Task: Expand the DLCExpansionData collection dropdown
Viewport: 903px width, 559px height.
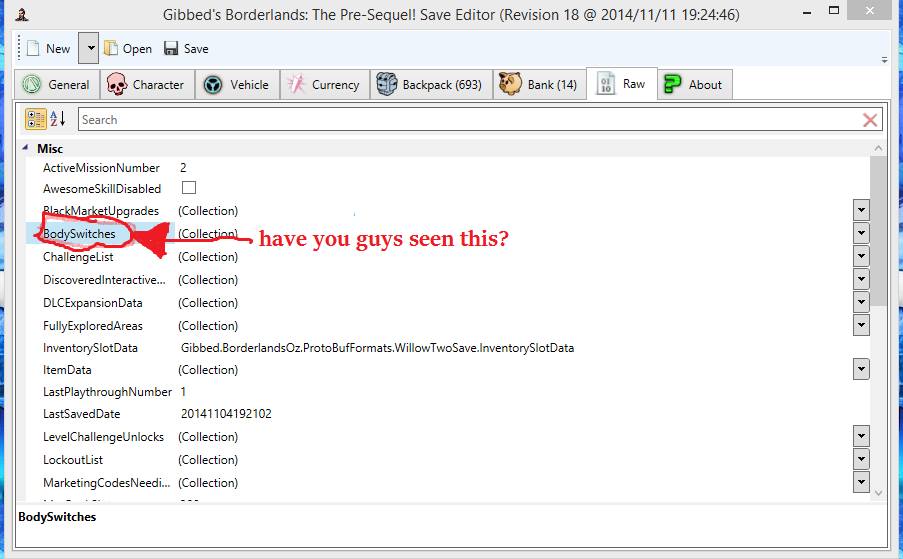Action: [861, 302]
